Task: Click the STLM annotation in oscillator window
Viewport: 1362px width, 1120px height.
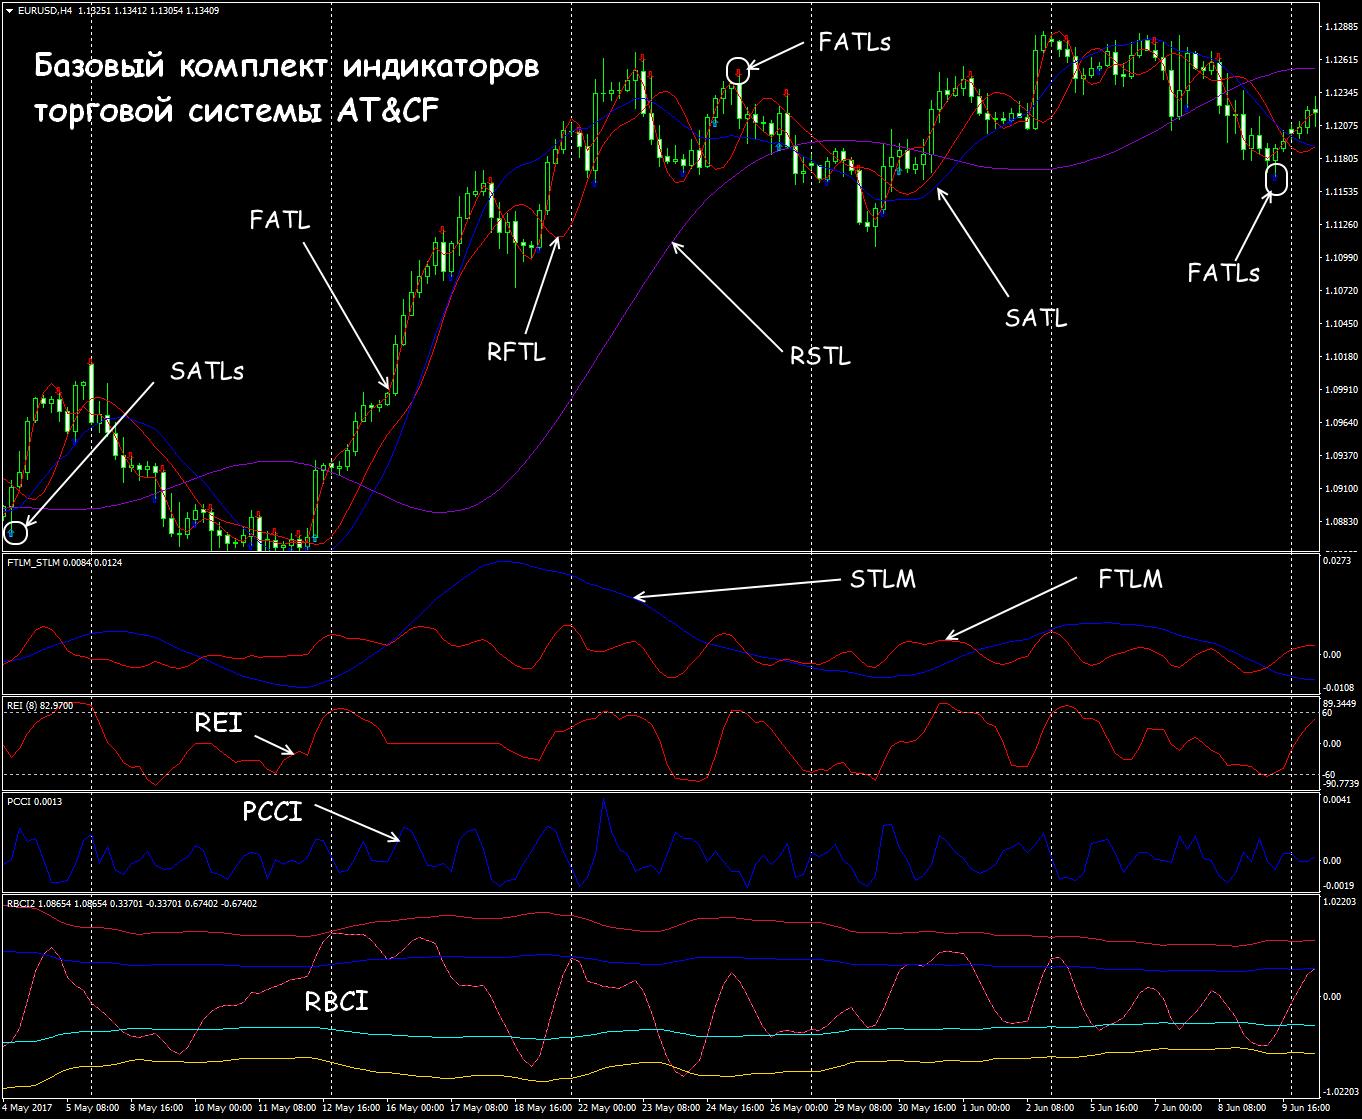Action: tap(882, 579)
